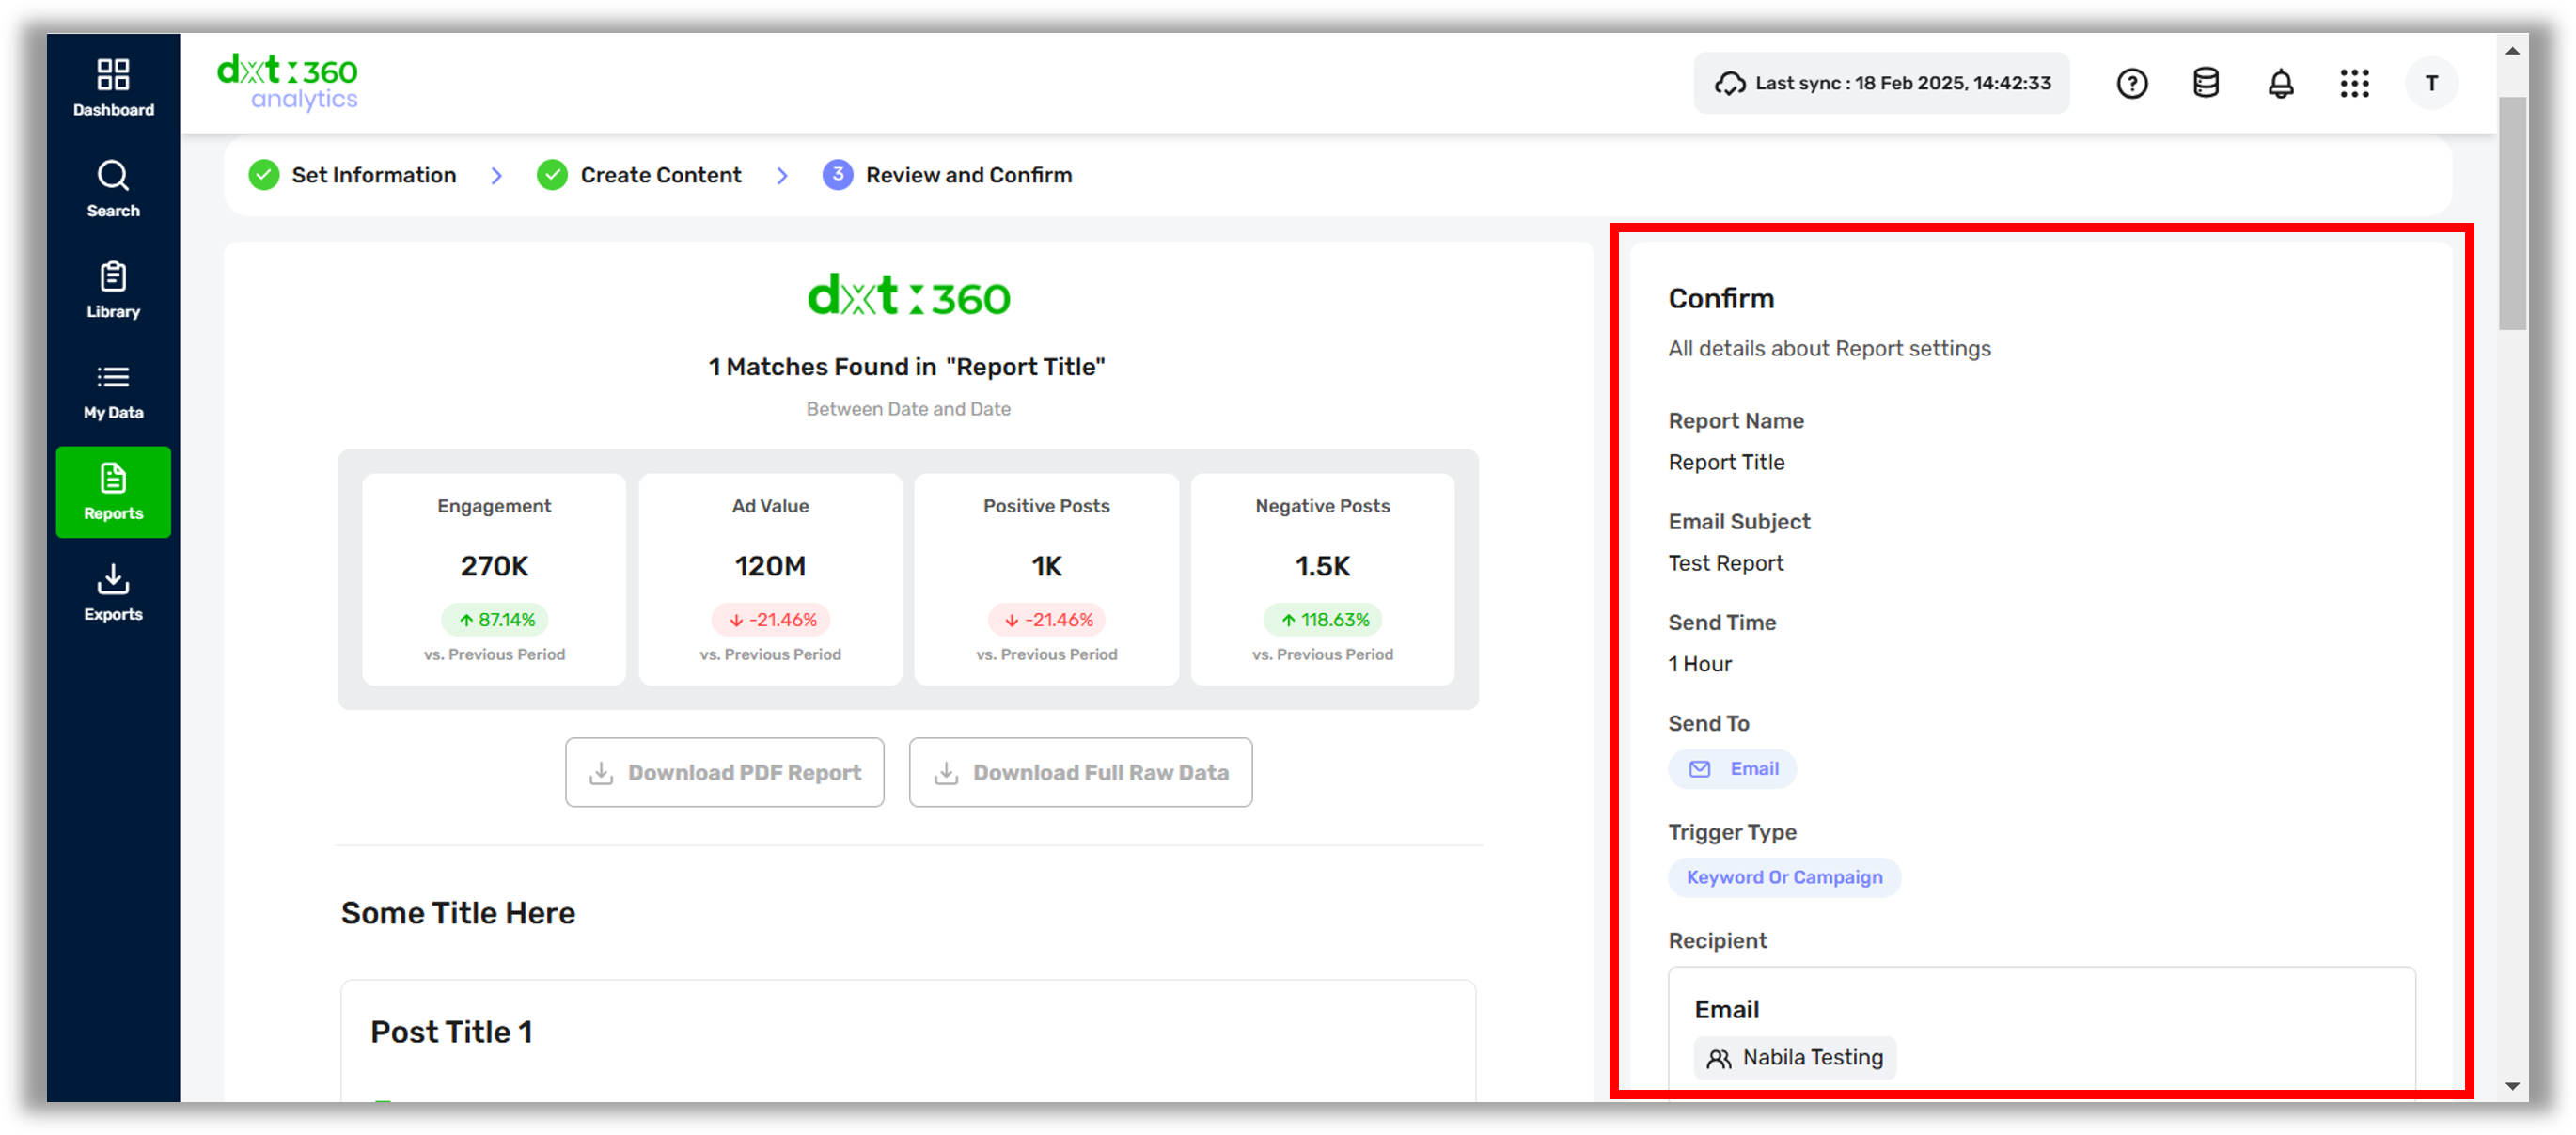Click the download icon on PDF Report button
Viewport: 2576px width, 1135px height.
[x=601, y=773]
